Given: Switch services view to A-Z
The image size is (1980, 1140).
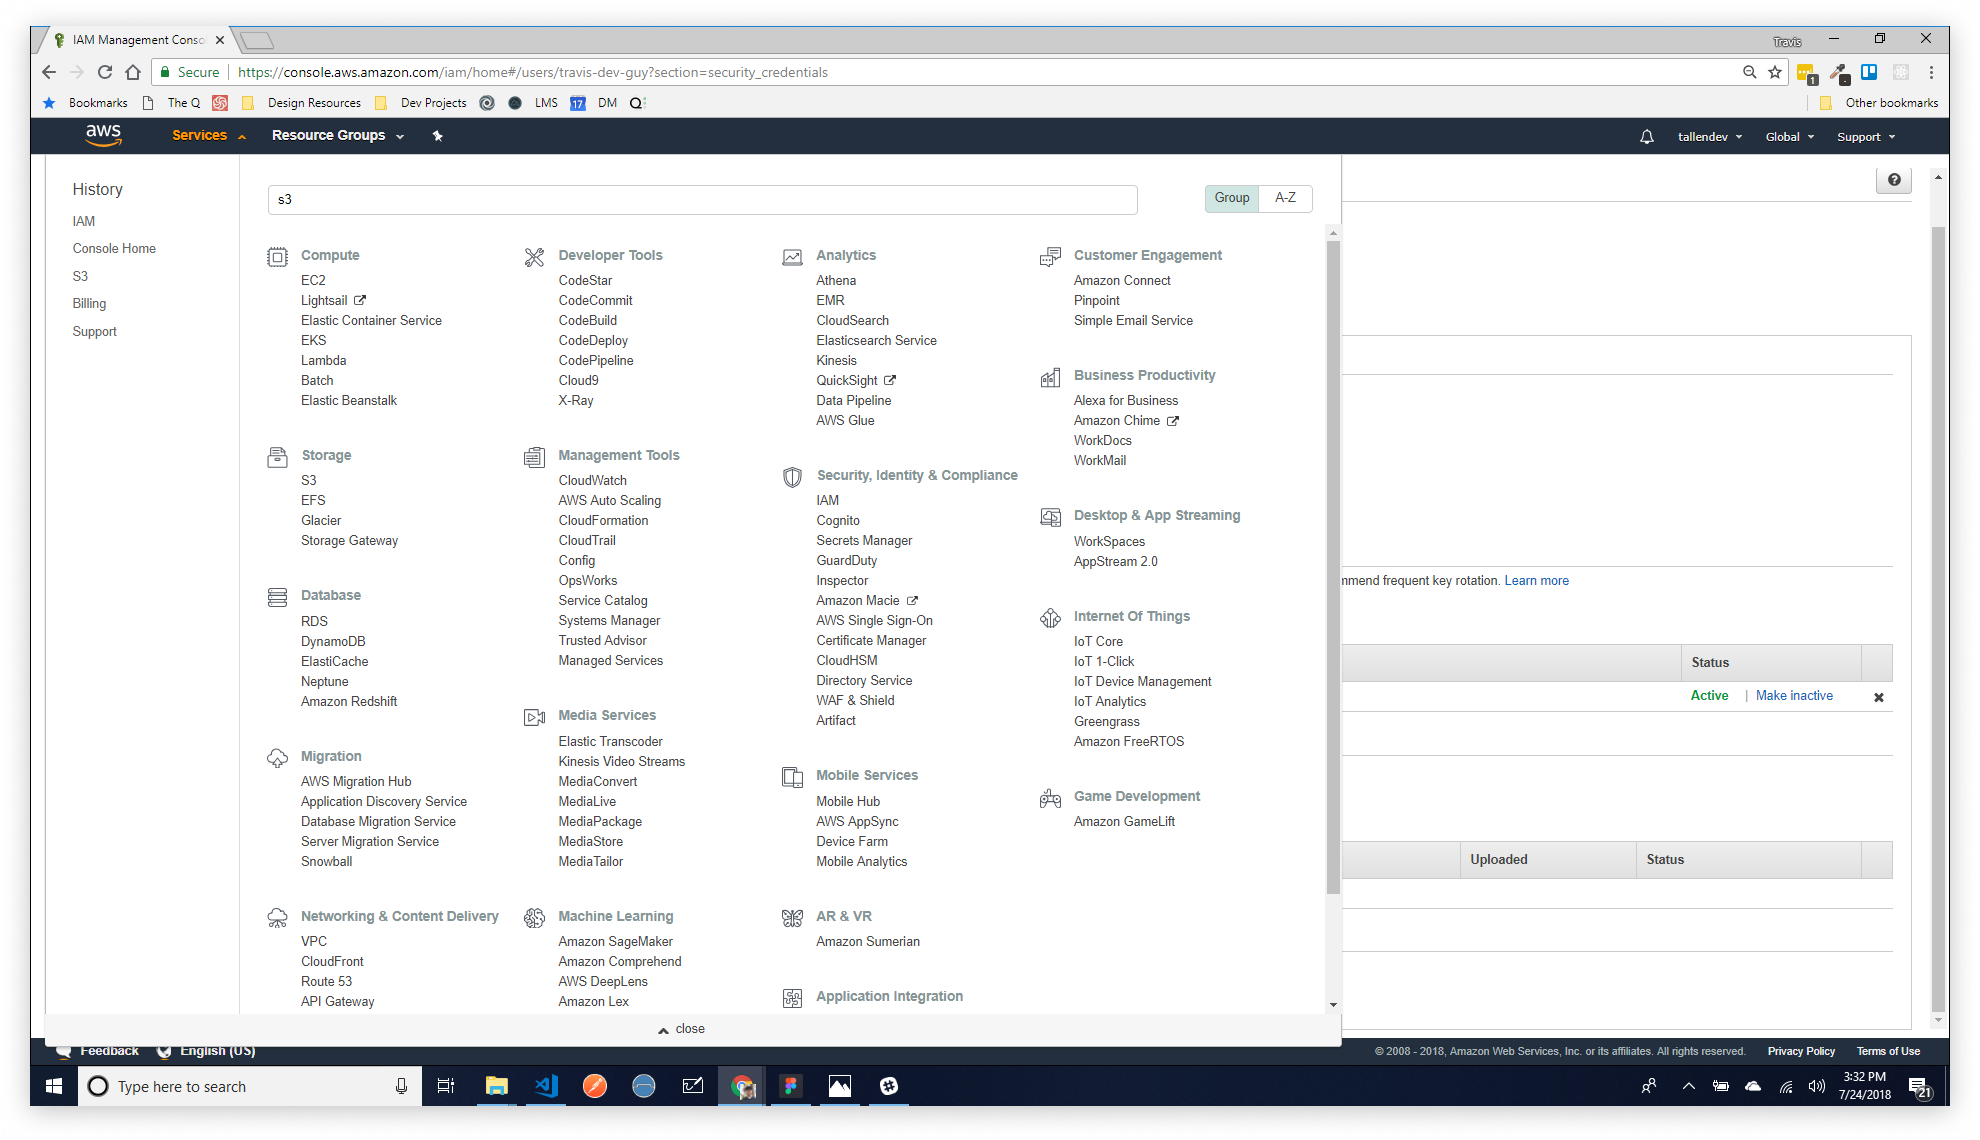Looking at the screenshot, I should click(1285, 198).
